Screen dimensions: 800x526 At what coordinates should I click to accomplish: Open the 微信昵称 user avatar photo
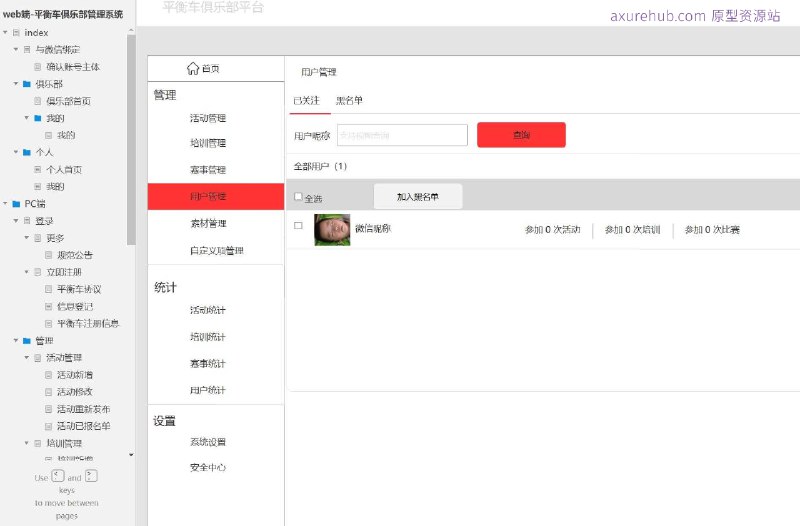(x=332, y=230)
